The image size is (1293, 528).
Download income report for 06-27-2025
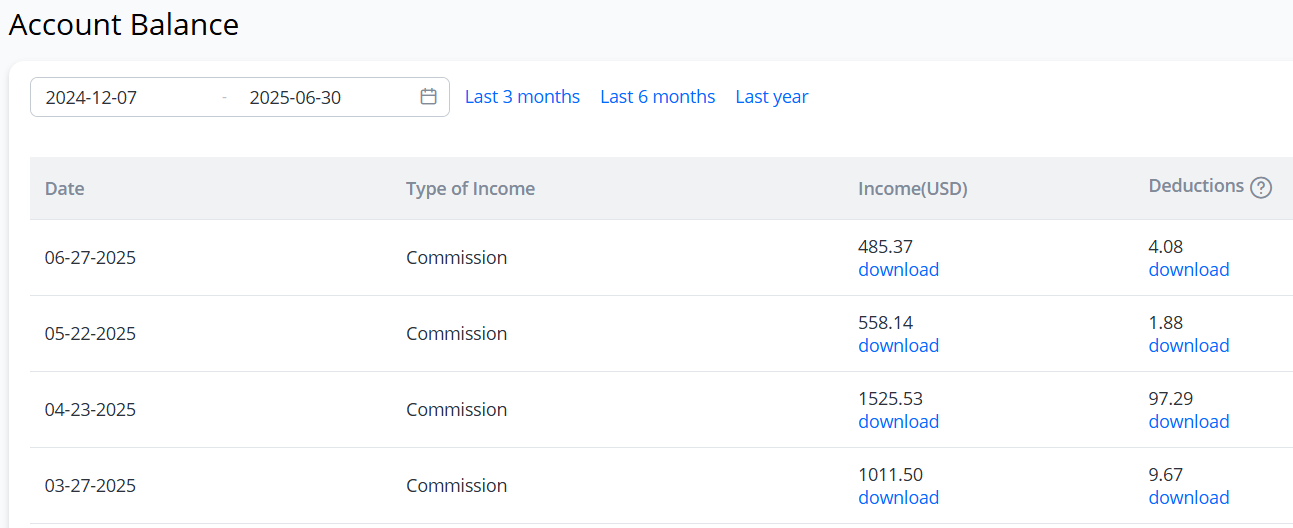pyautogui.click(x=898, y=270)
